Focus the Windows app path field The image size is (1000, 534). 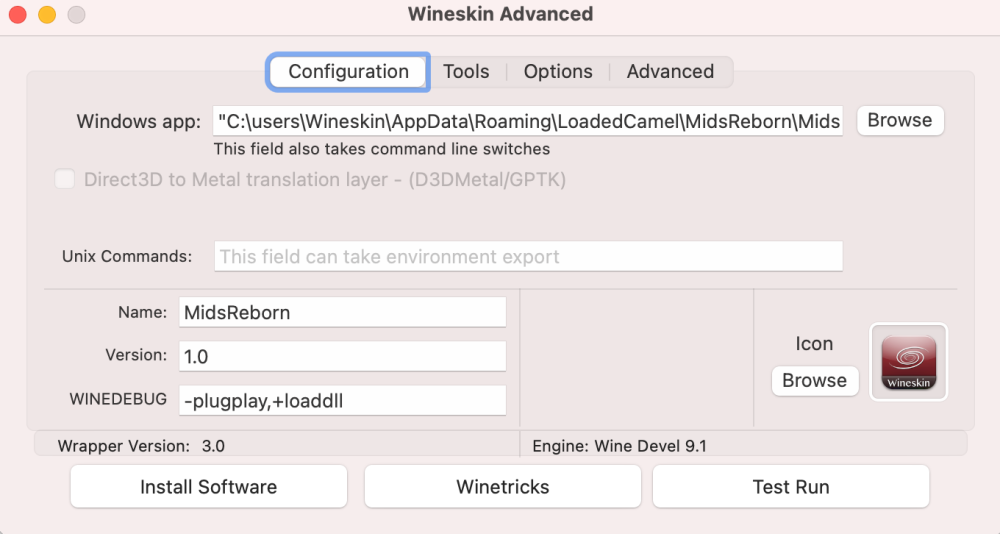[x=528, y=122]
